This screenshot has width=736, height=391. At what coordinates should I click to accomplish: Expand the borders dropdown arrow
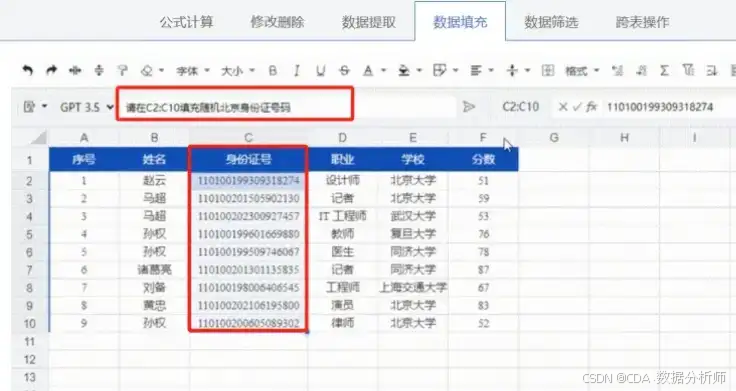pyautogui.click(x=455, y=71)
